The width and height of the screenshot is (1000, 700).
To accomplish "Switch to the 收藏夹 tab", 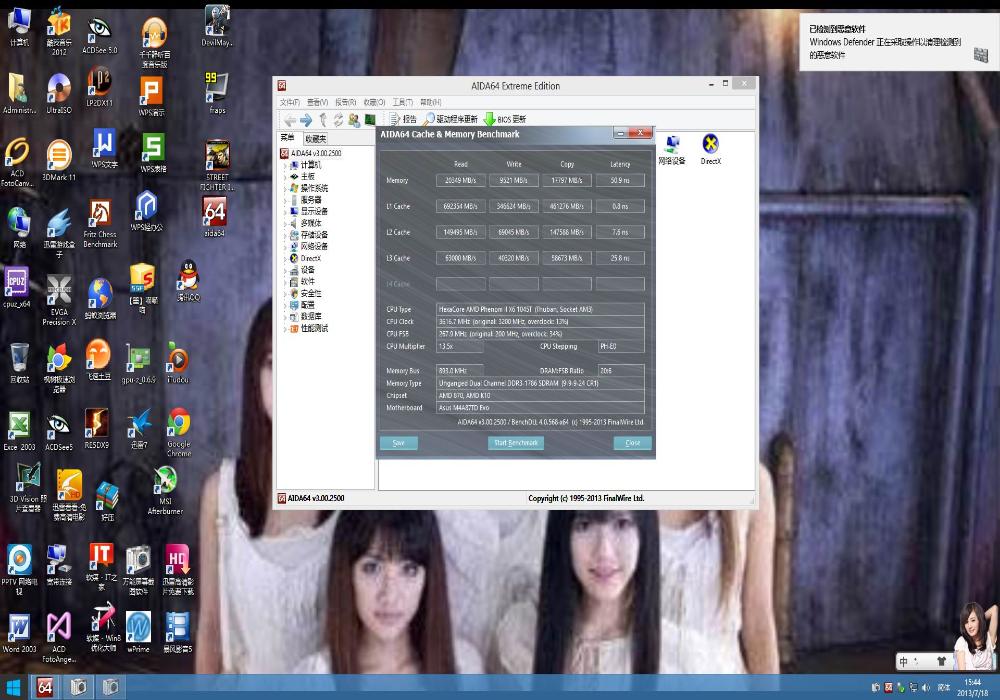I will 316,138.
